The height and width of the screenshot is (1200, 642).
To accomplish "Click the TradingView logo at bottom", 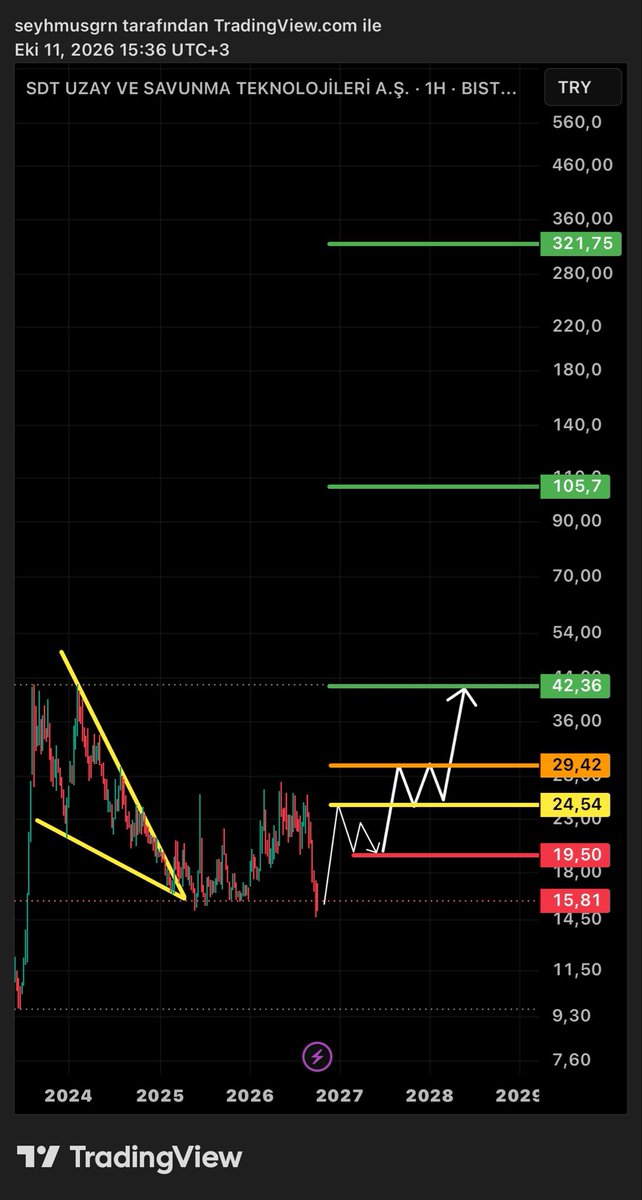I will [130, 1158].
